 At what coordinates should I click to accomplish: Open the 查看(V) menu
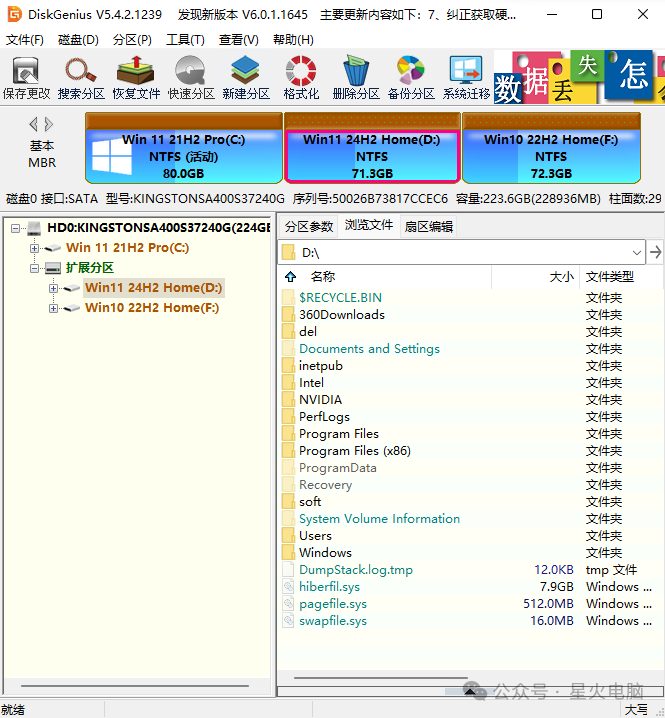pos(239,40)
